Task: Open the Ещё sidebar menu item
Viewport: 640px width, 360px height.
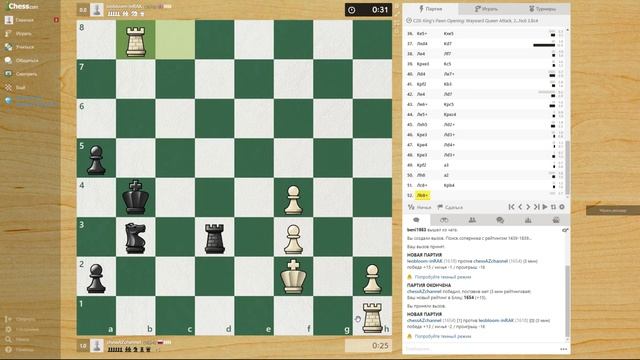Action: click(16, 87)
